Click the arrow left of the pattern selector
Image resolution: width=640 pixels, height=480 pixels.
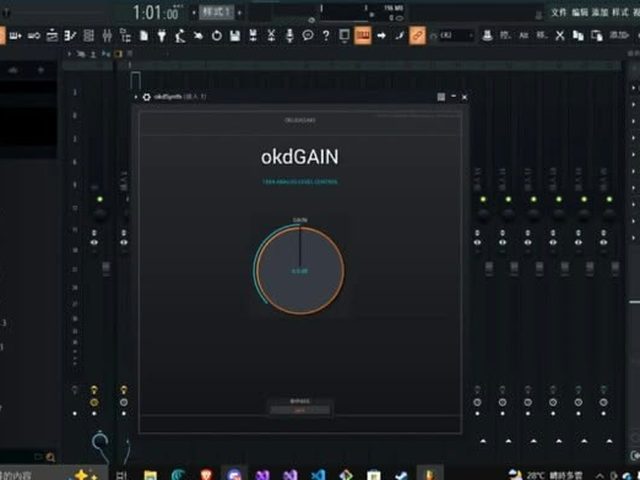[x=194, y=13]
